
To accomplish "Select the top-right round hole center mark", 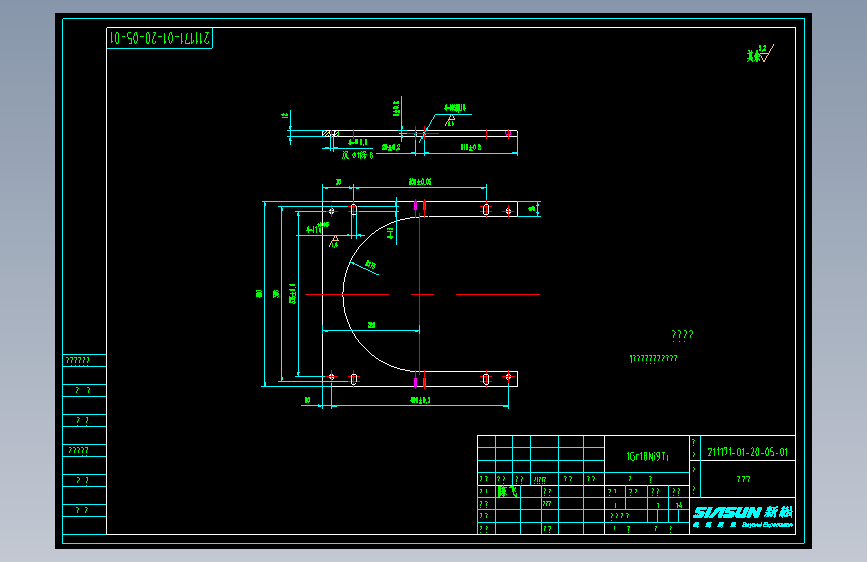I will pyautogui.click(x=508, y=211).
